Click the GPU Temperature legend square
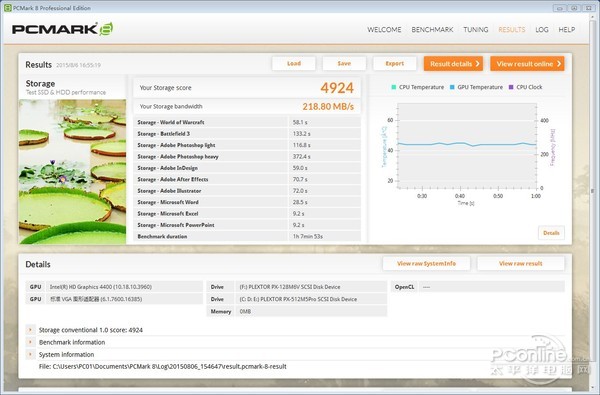 point(452,87)
